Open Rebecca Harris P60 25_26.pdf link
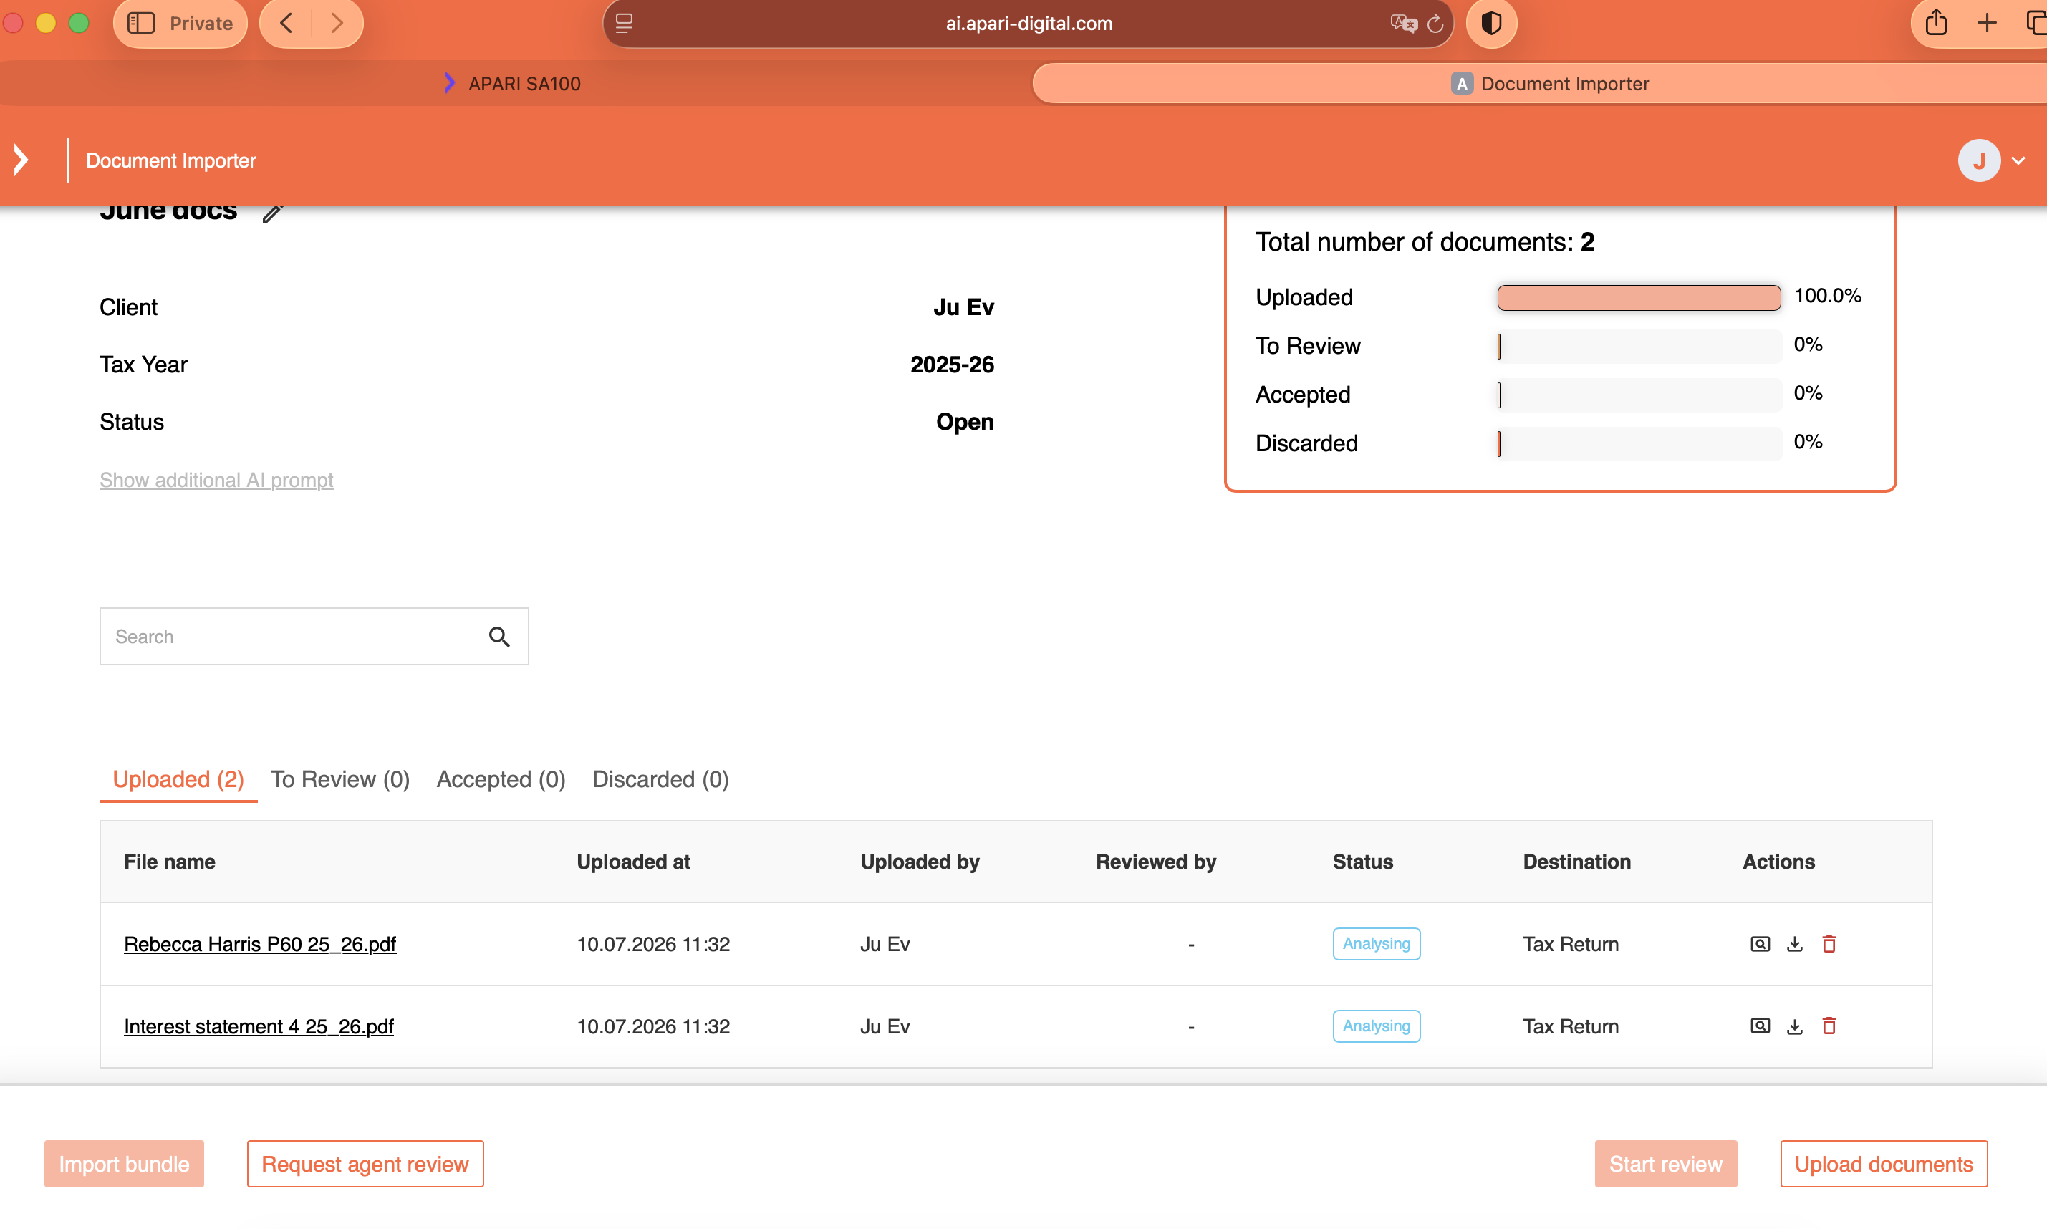The image size is (2047, 1229). 260,944
